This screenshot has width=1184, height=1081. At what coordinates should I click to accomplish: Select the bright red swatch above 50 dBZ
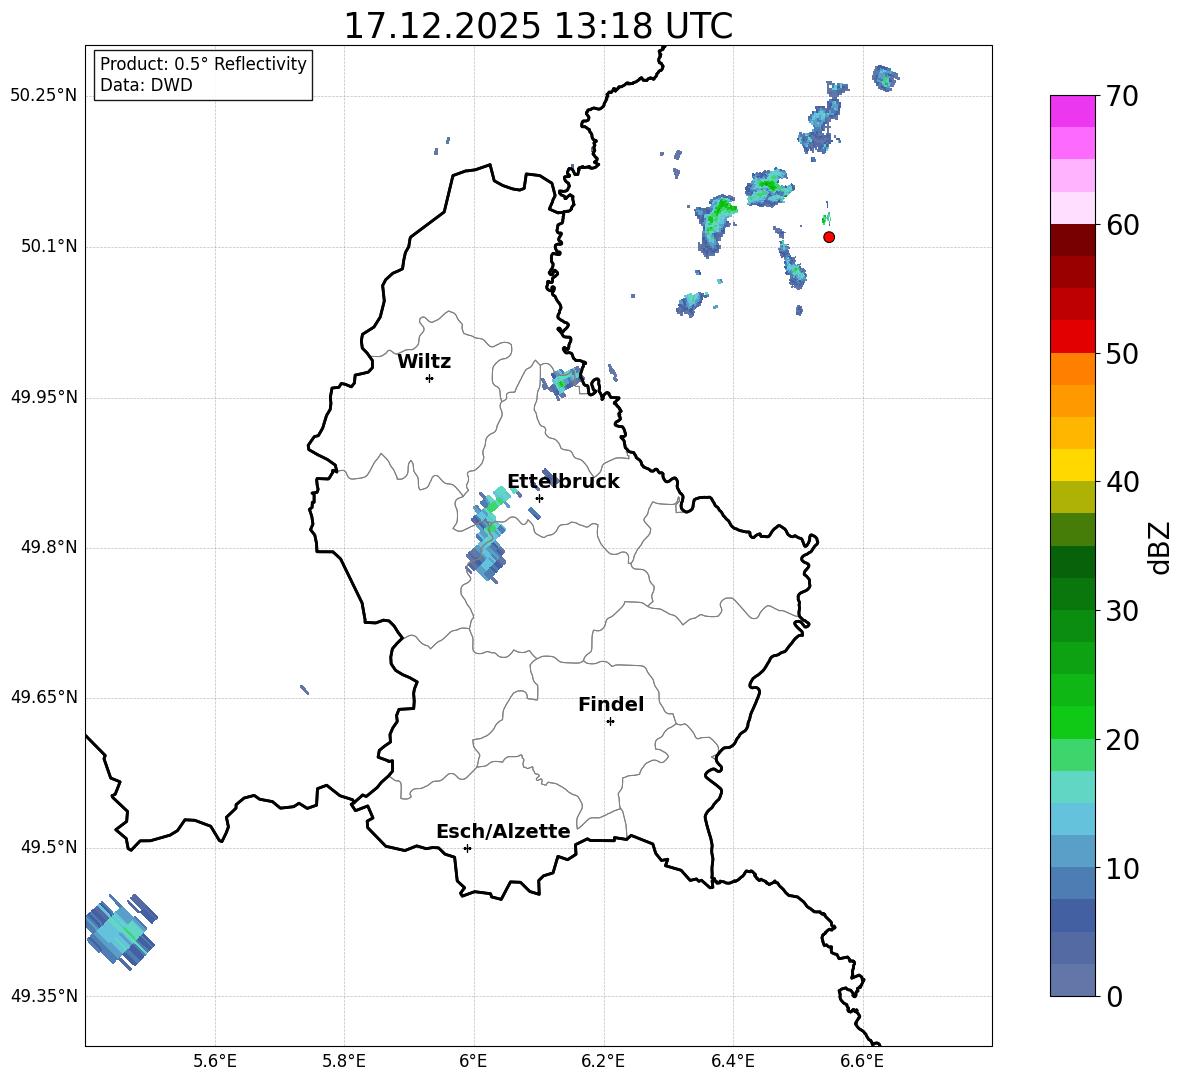tap(1073, 336)
